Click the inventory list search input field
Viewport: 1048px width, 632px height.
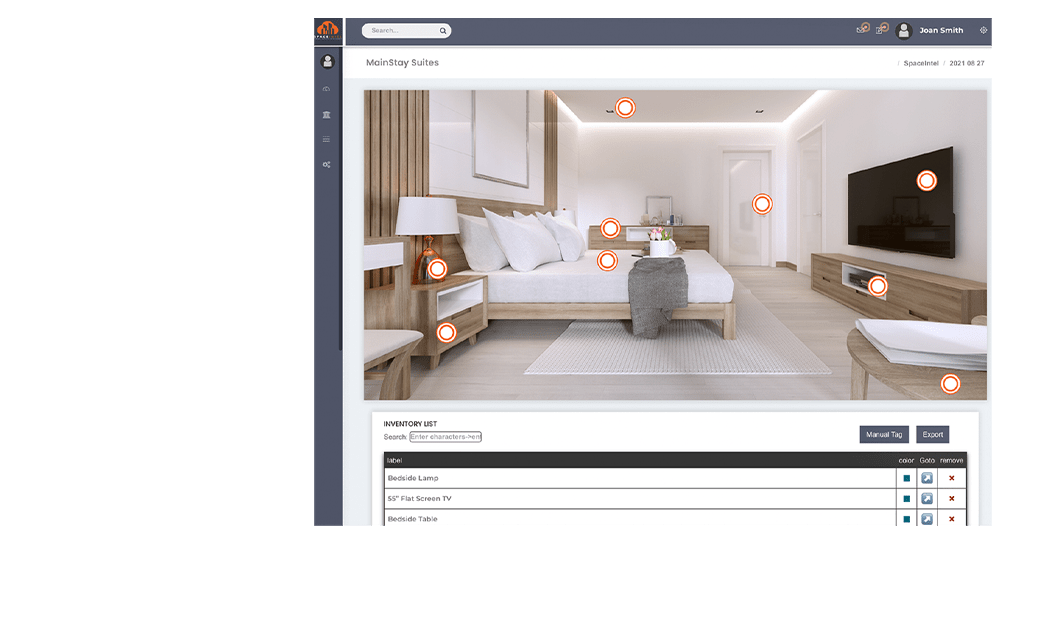click(x=445, y=437)
